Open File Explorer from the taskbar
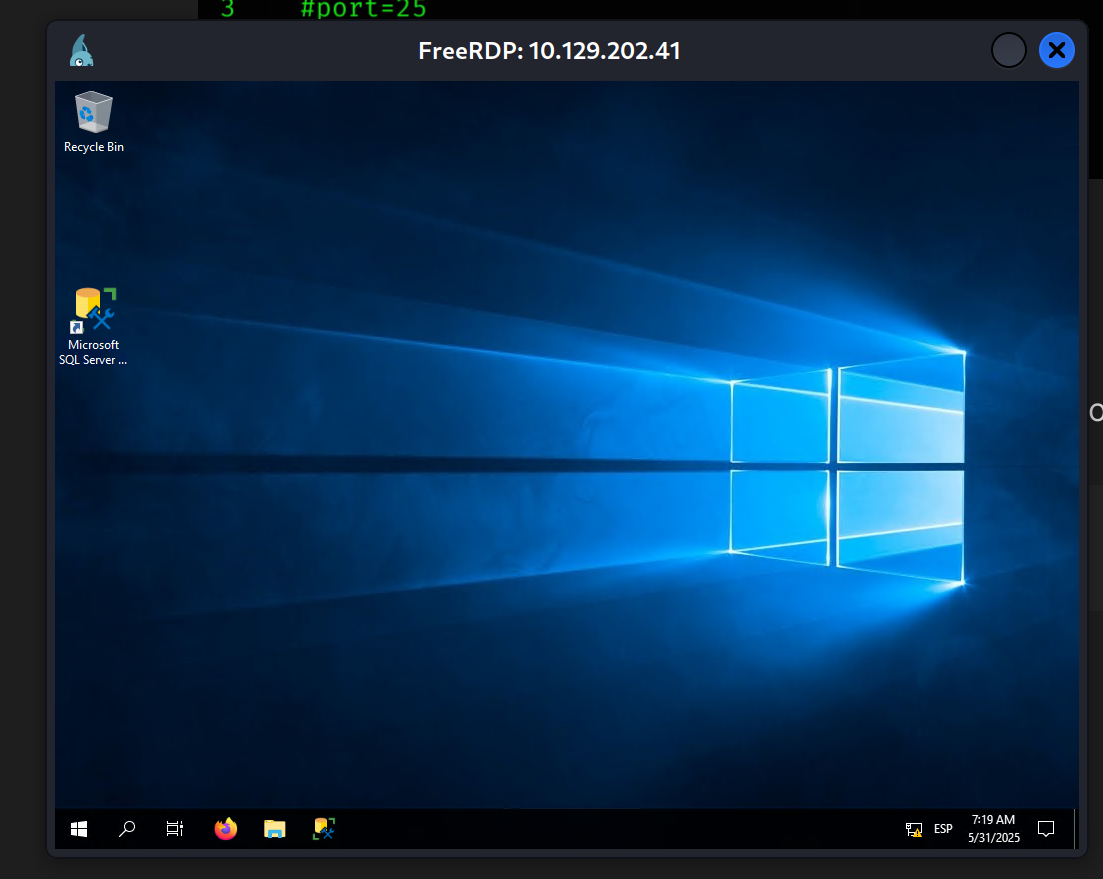Image resolution: width=1103 pixels, height=879 pixels. (274, 829)
